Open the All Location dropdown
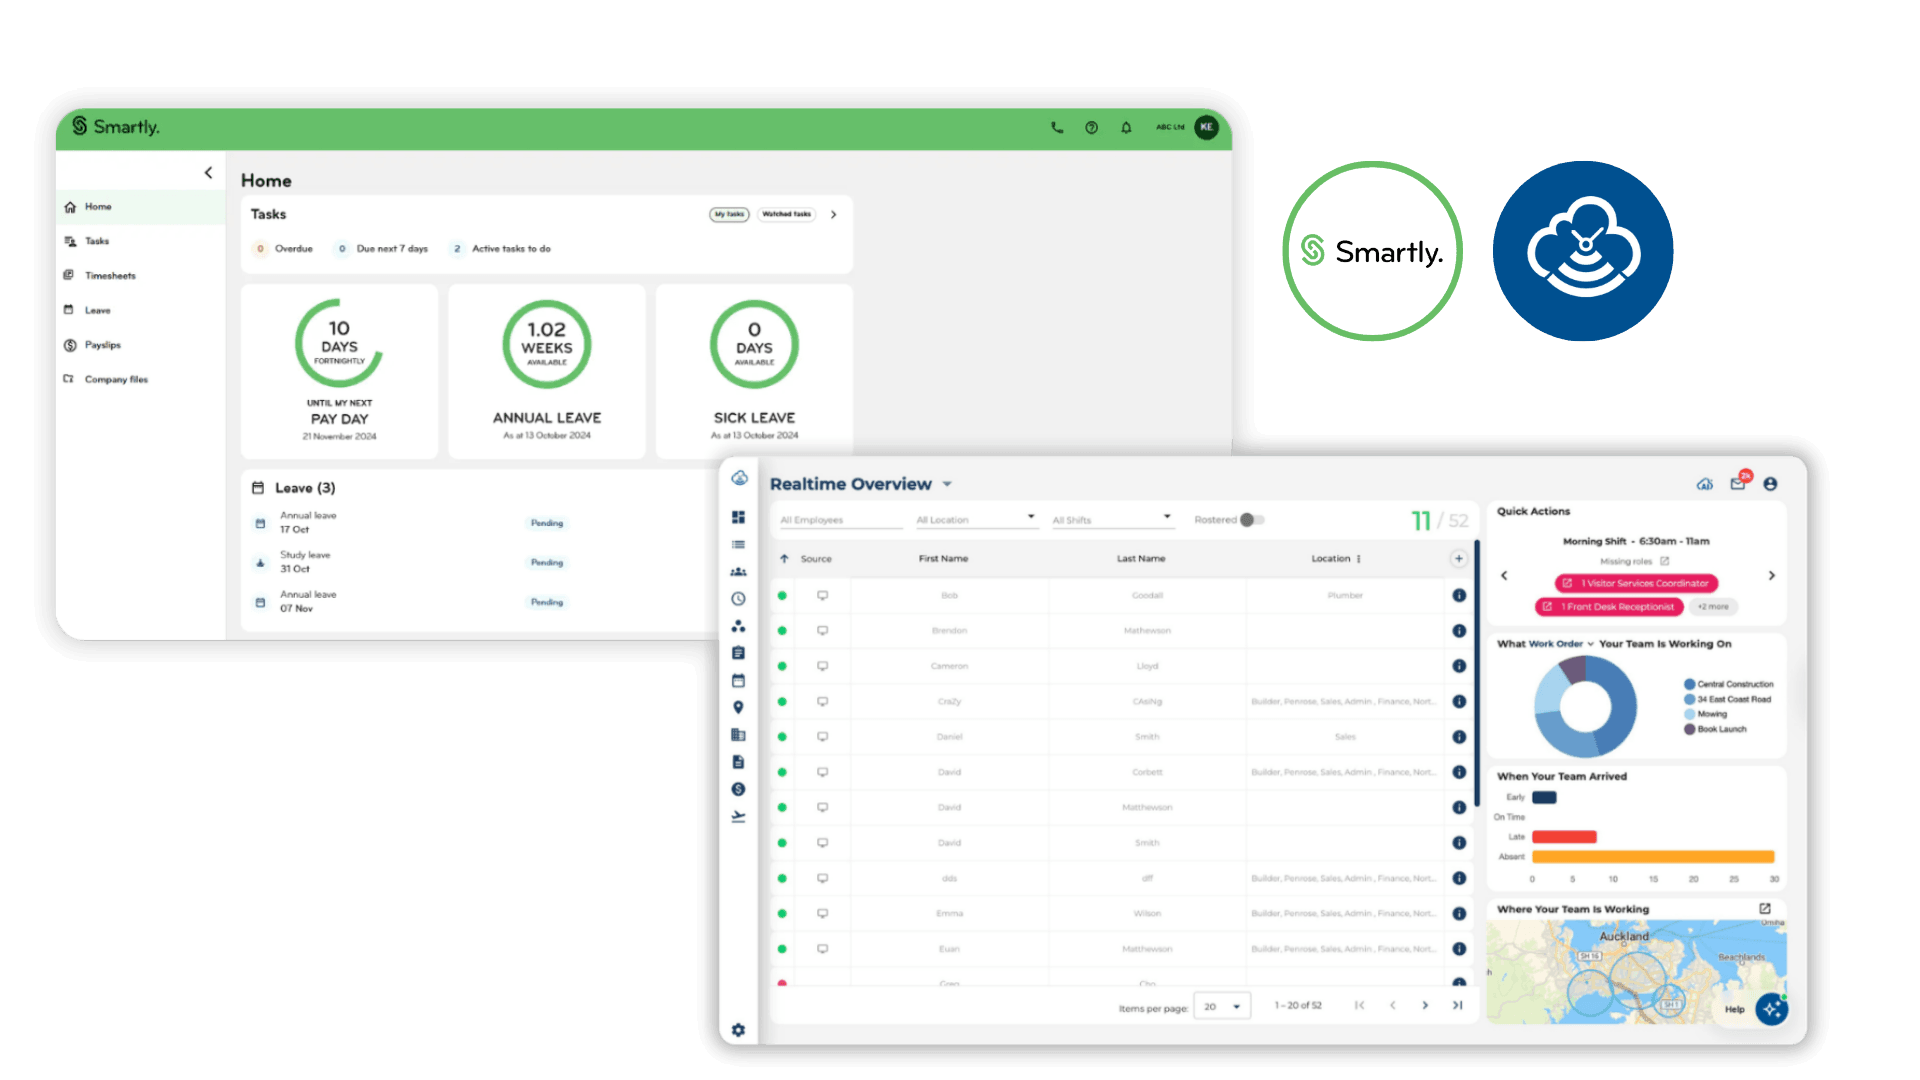 click(x=976, y=520)
